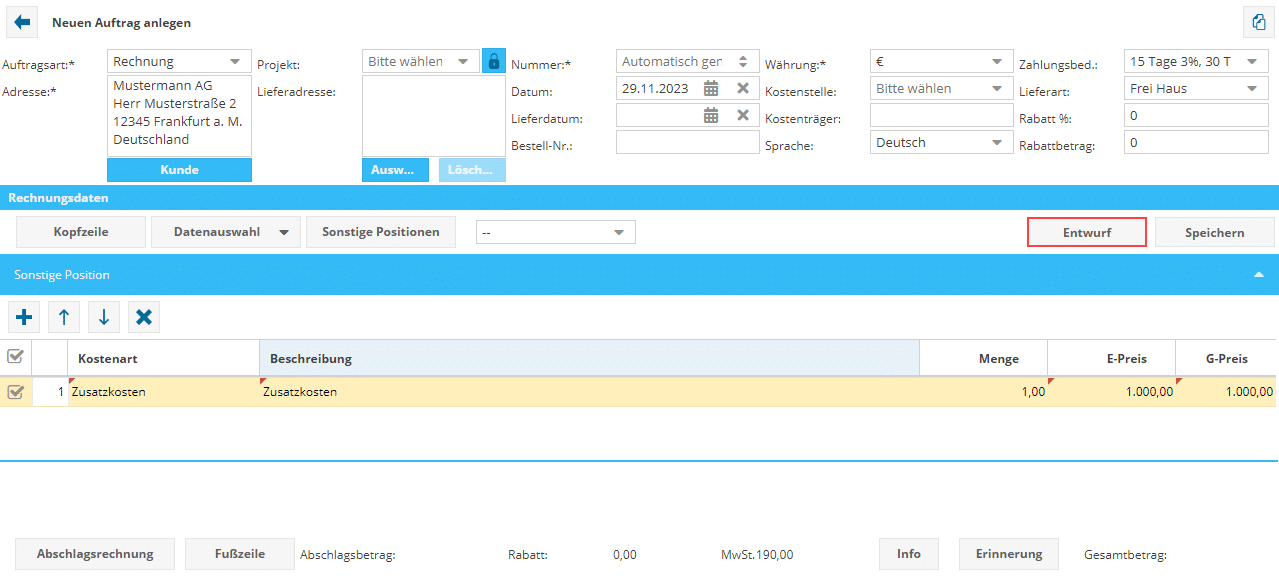Open the Auftragsart dropdown showing Rechnung
Screen dimensions: 1279x580
click(x=180, y=62)
